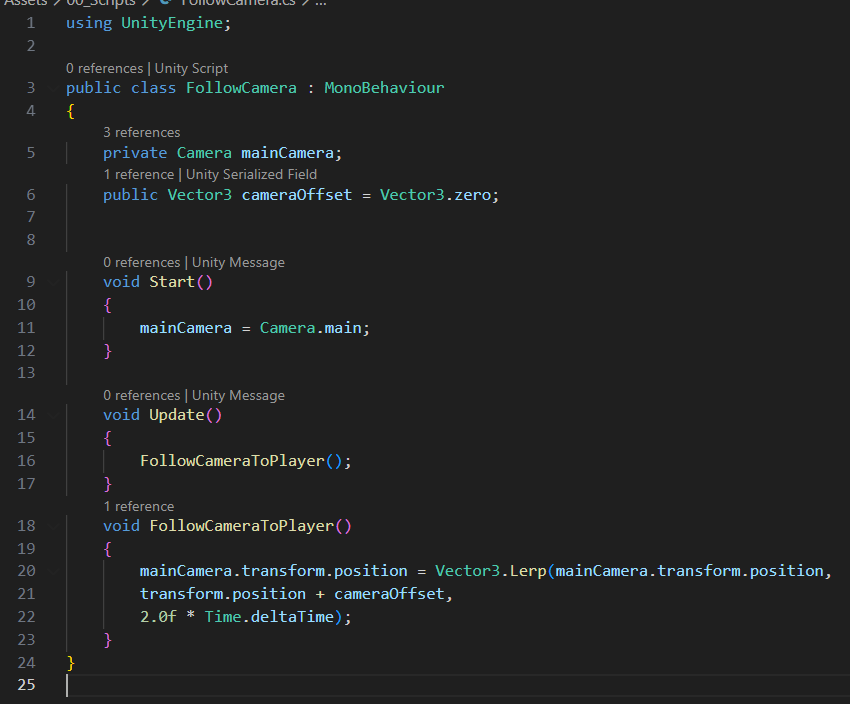Viewport: 850px width, 704px height.
Task: Collapse FollowCameraToPlayer method on line 18
Action: point(54,526)
